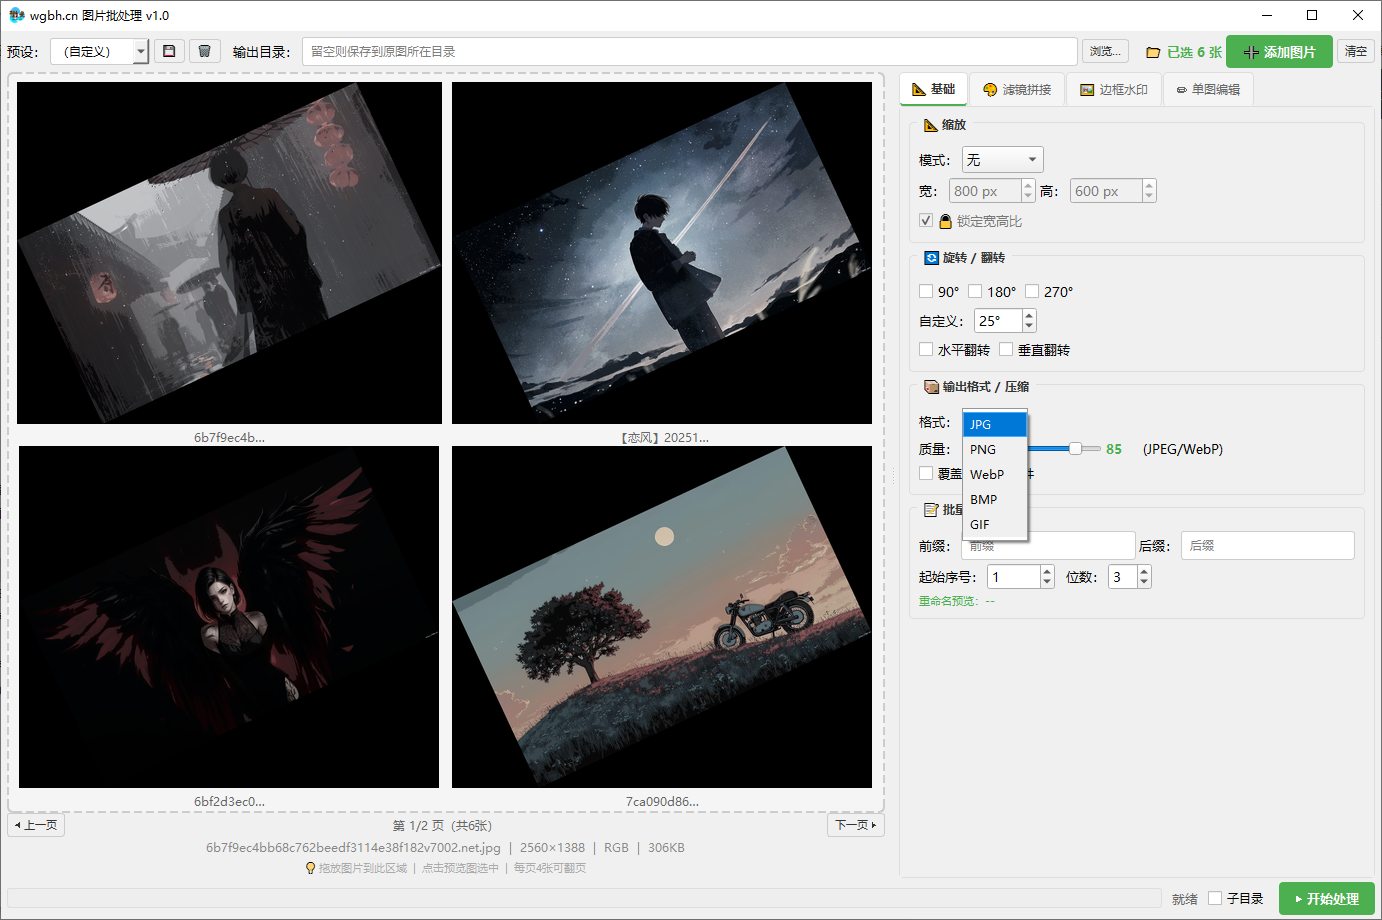
Task: Select PNG in the format list
Action: point(995,449)
